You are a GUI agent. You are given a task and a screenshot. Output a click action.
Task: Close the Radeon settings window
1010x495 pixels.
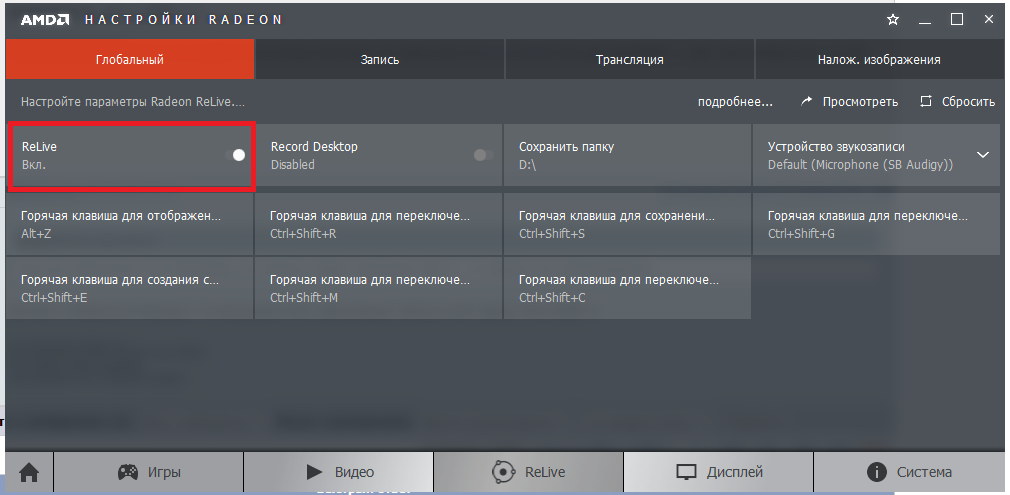[x=989, y=19]
